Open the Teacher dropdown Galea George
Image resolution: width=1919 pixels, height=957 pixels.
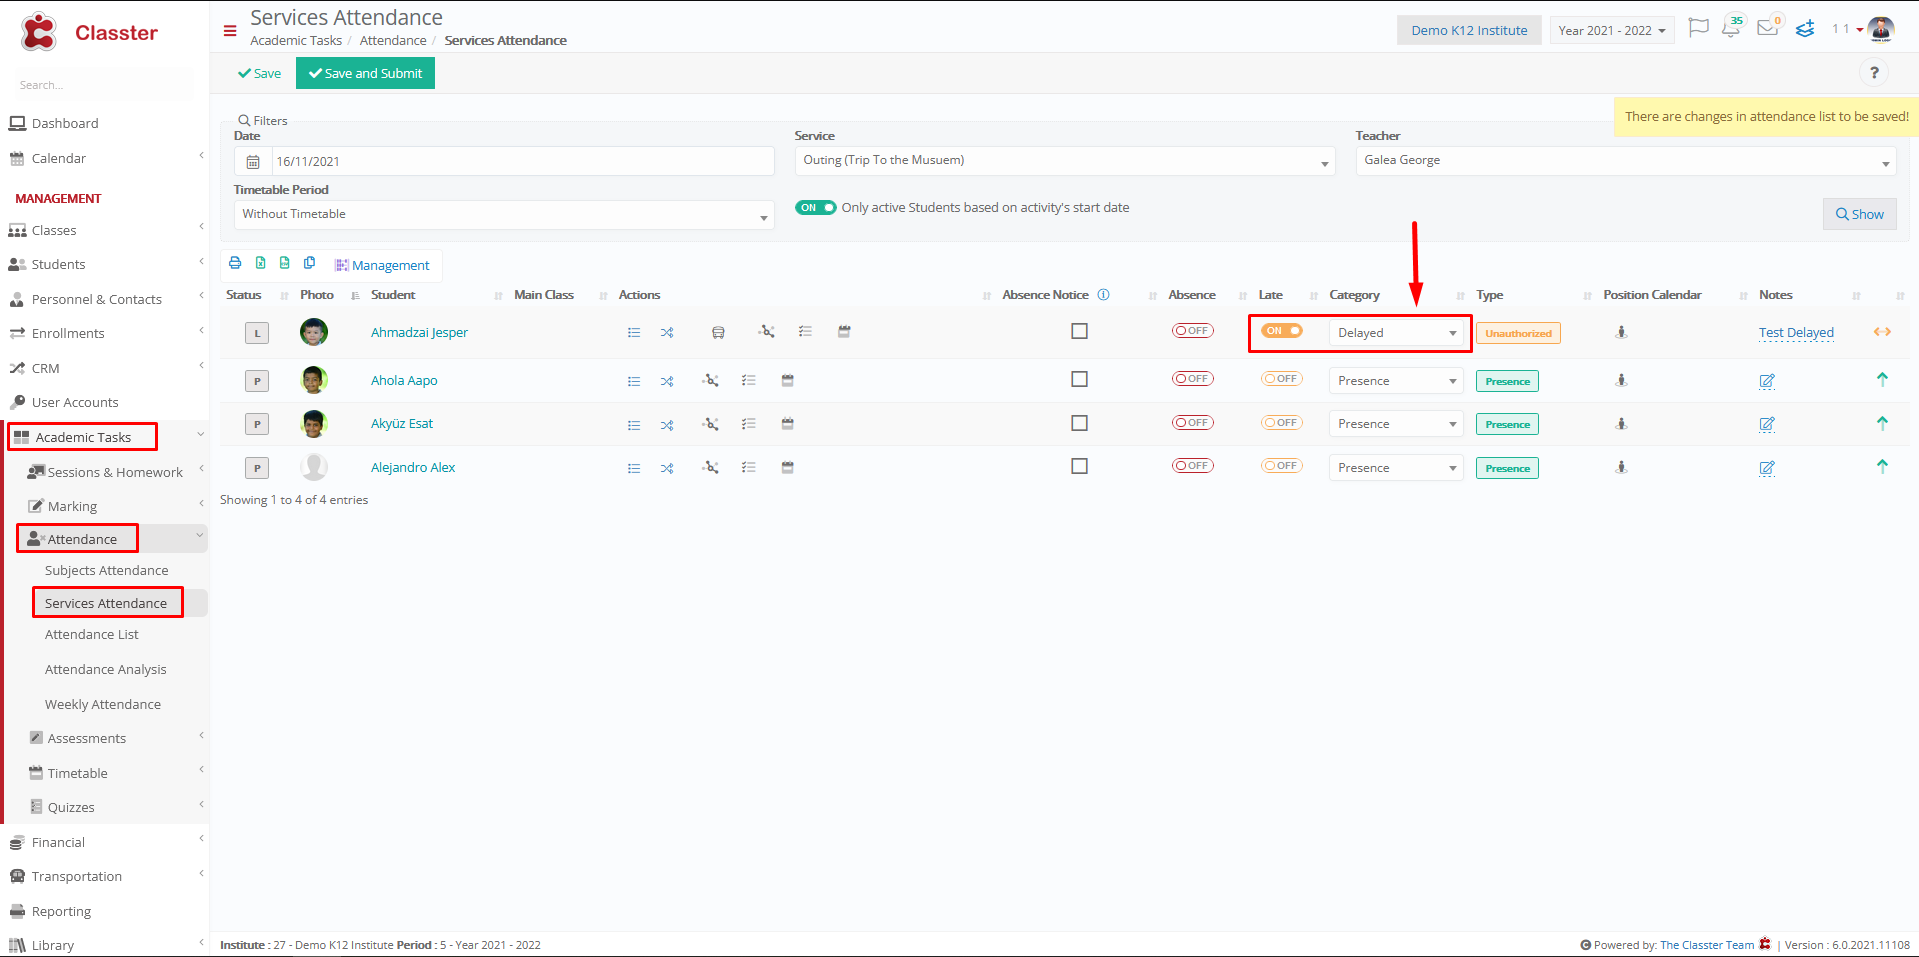tap(1626, 161)
